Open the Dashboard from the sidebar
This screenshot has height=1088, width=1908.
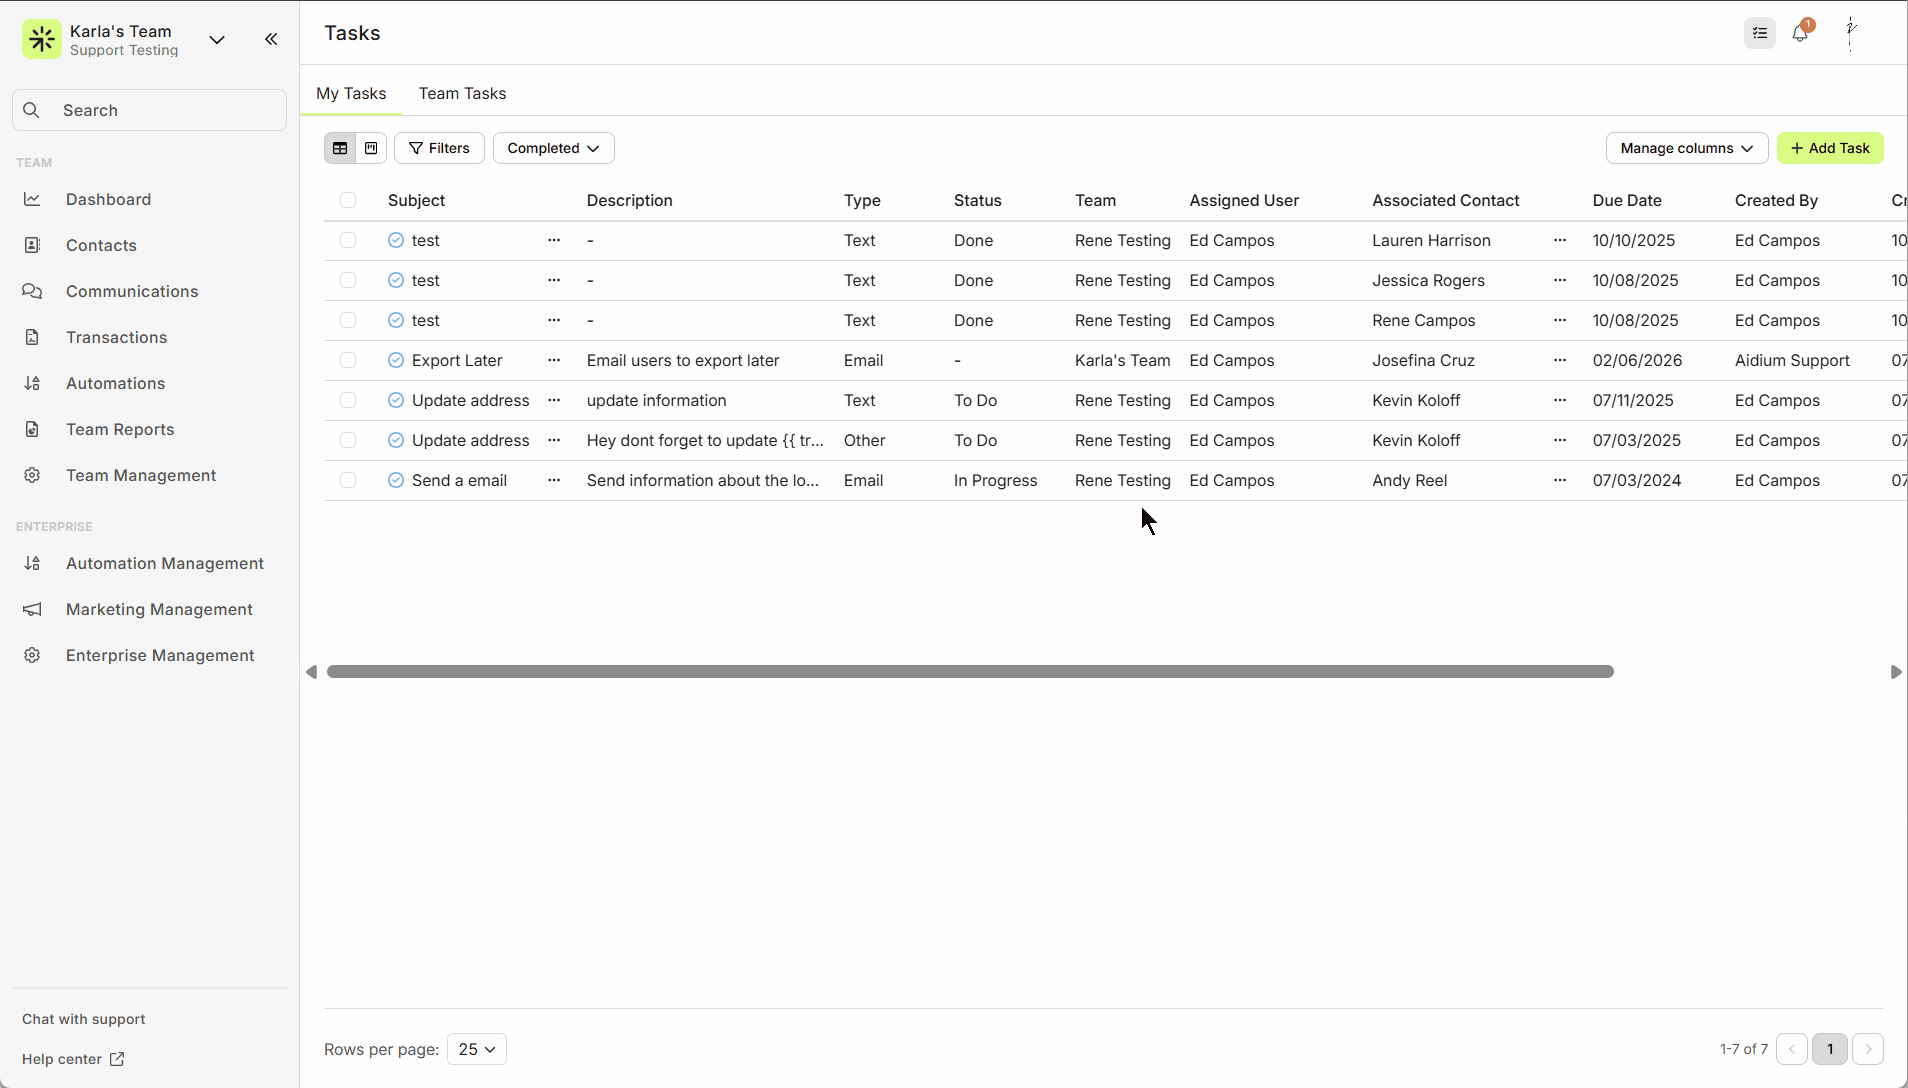(x=108, y=199)
